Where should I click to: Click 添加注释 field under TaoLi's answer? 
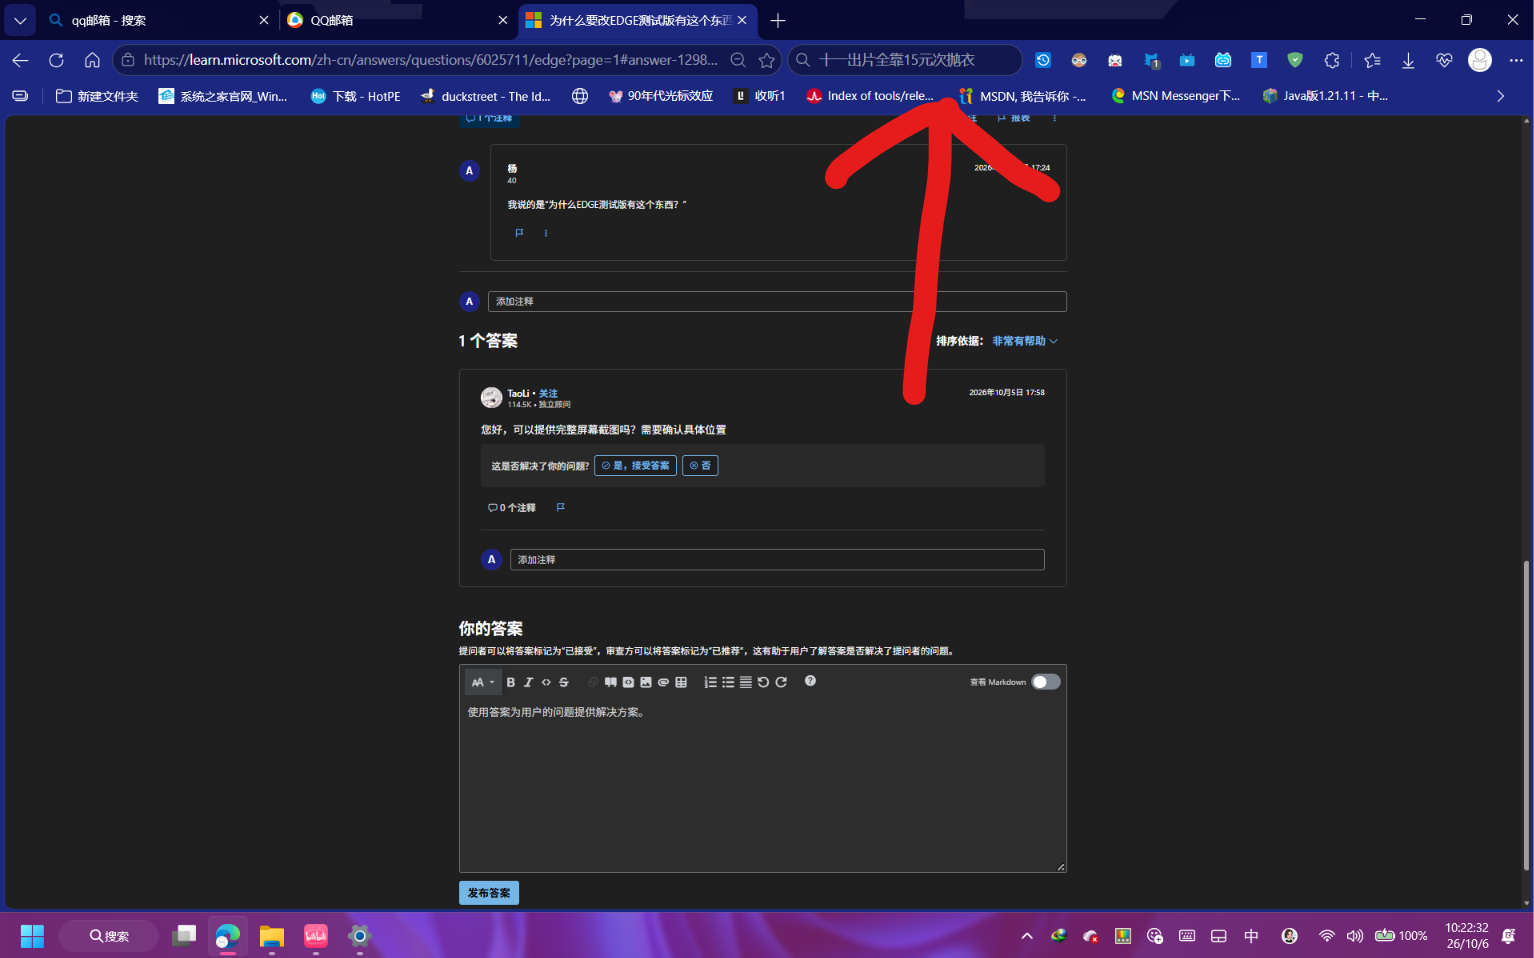pyautogui.click(x=777, y=560)
